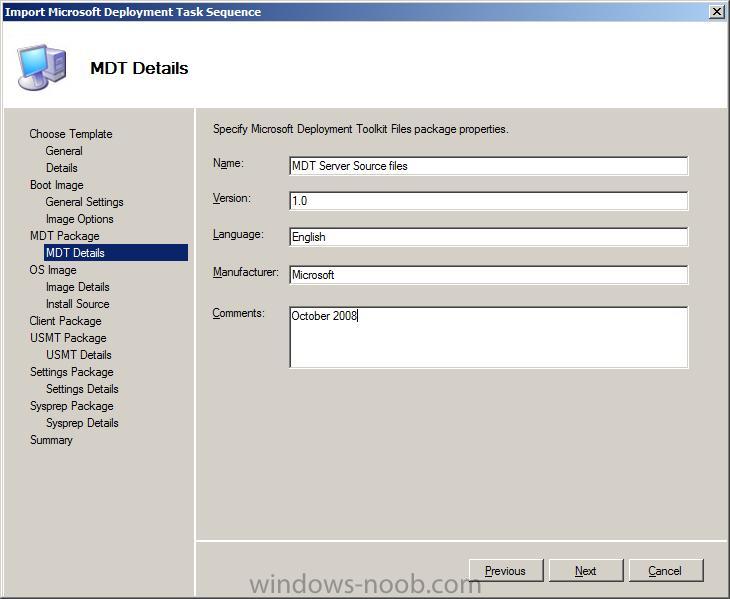This screenshot has height=599, width=730.
Task: Click the Language: label
Action: click(x=238, y=234)
